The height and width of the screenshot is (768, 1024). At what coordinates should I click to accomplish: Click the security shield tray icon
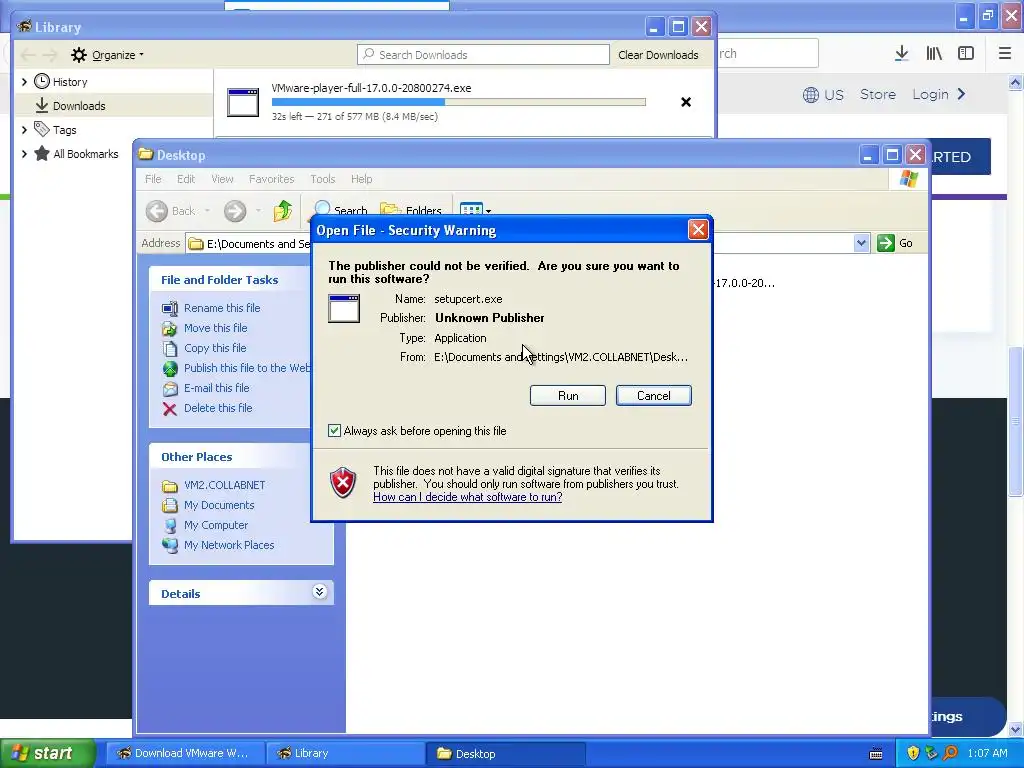[912, 753]
